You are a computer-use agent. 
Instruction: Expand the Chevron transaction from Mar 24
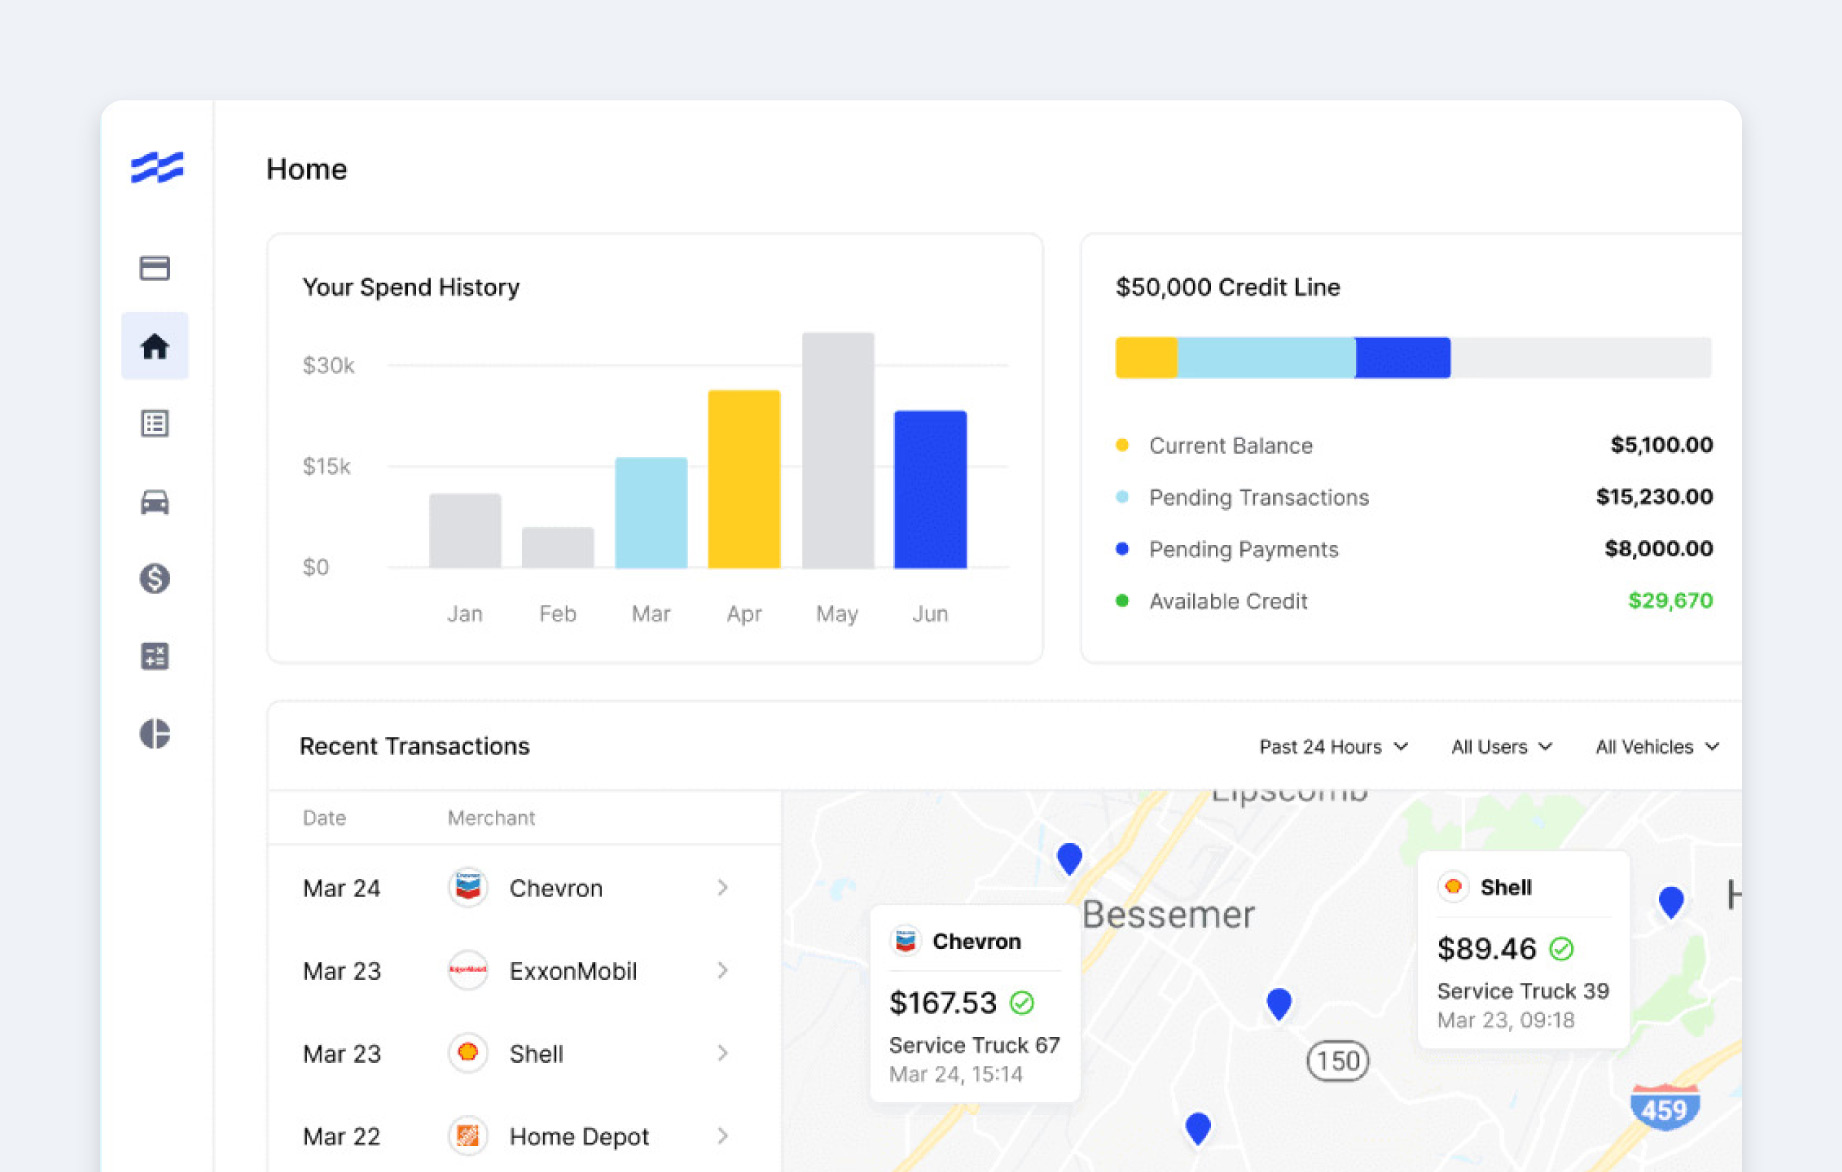(x=723, y=888)
